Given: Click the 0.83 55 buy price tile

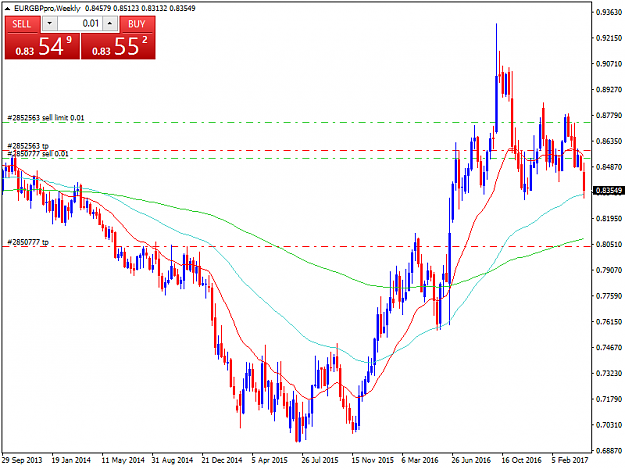Looking at the screenshot, I should click(118, 46).
